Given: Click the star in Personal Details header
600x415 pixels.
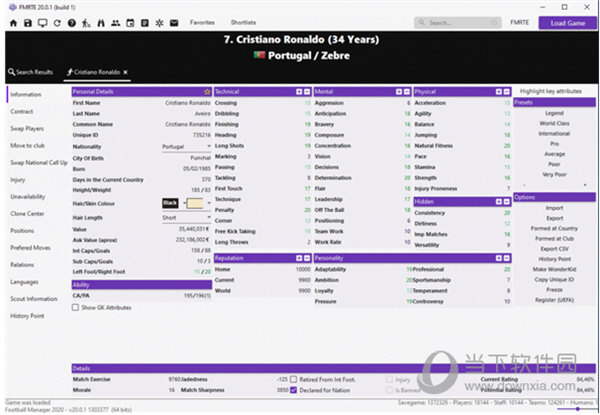Looking at the screenshot, I should coord(207,91).
